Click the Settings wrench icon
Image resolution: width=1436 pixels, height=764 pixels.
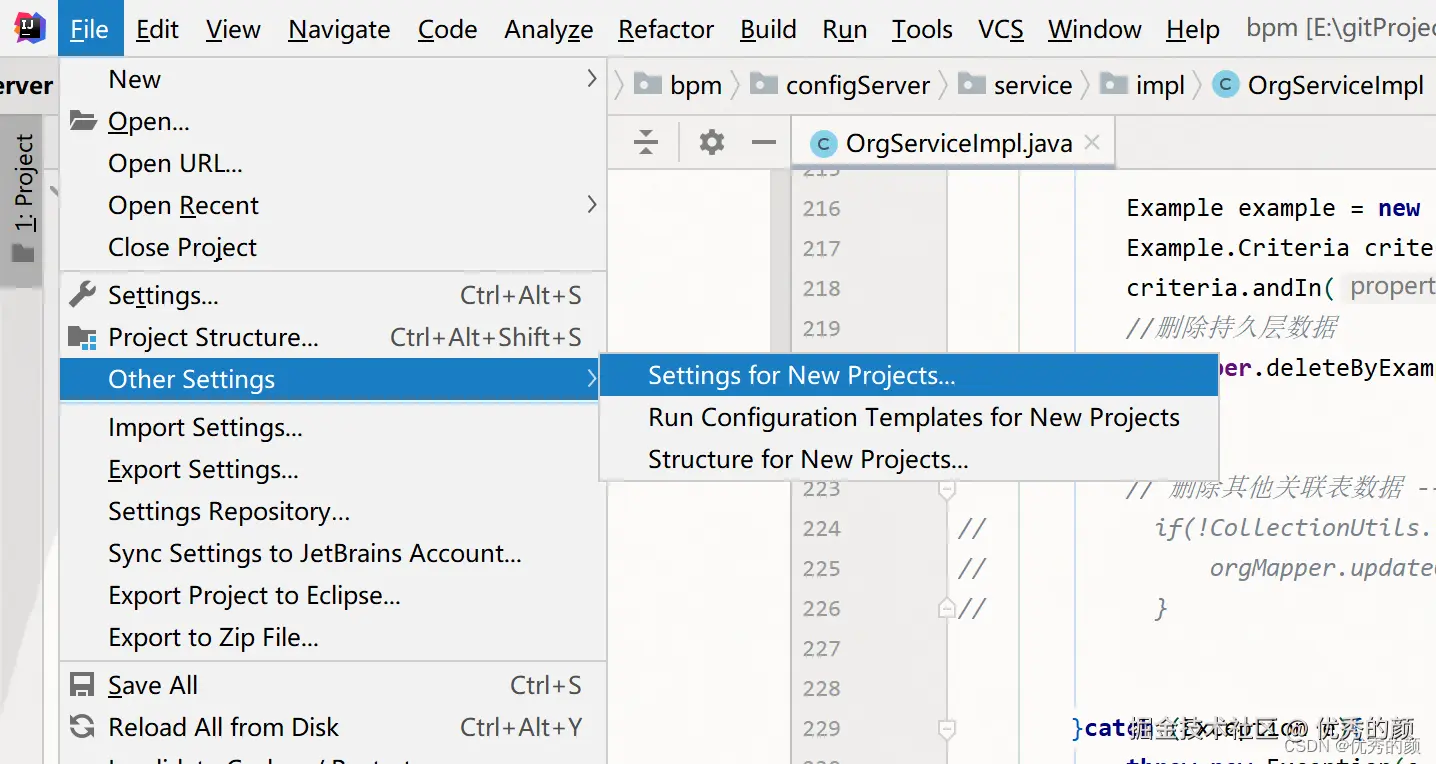pyautogui.click(x=82, y=295)
